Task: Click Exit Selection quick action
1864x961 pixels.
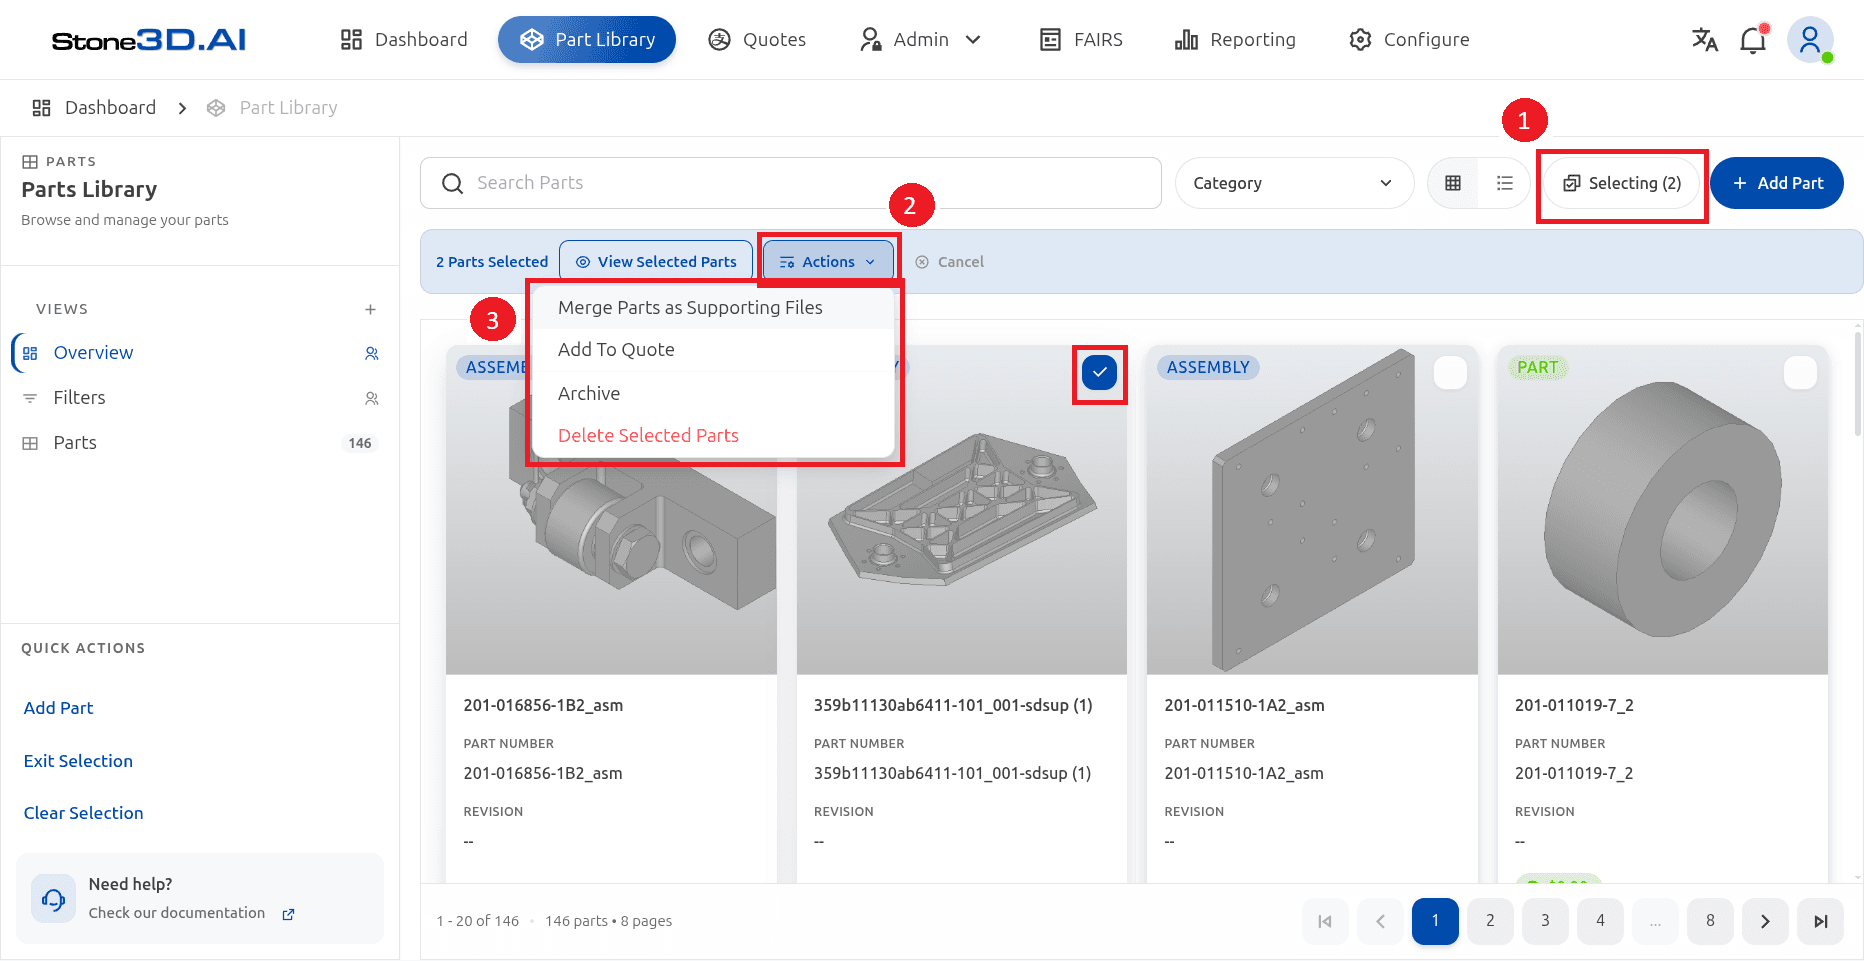Action: coord(78,761)
